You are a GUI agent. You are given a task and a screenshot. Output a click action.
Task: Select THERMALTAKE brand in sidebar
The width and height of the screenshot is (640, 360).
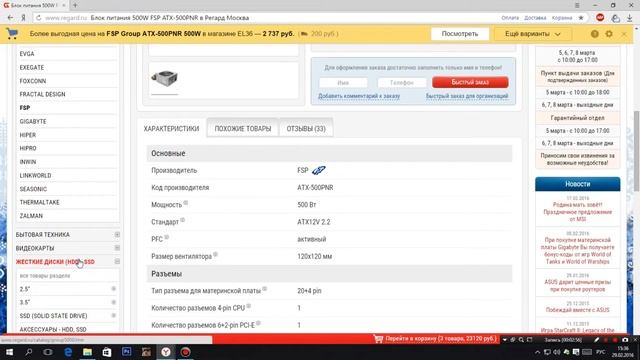pyautogui.click(x=40, y=202)
